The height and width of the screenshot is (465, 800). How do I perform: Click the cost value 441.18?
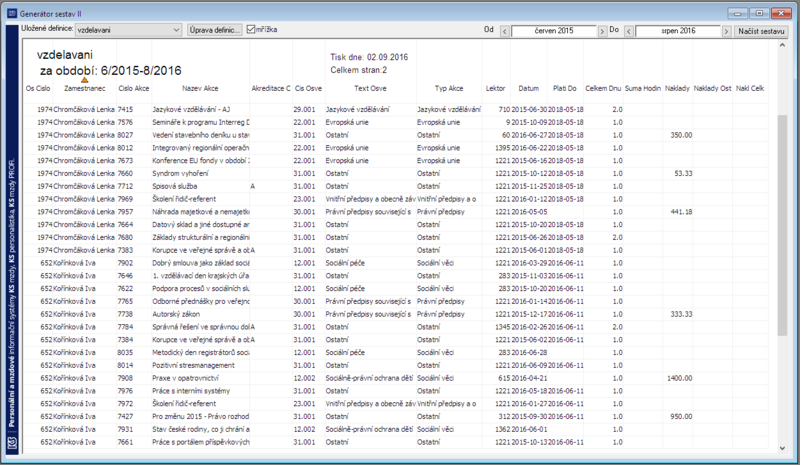coord(681,212)
